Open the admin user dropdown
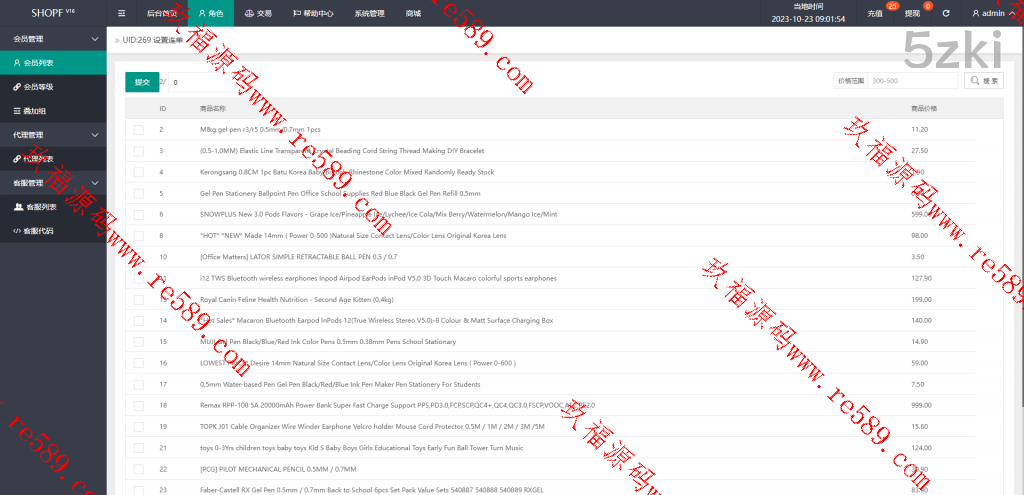This screenshot has width=1024, height=495. coord(992,13)
